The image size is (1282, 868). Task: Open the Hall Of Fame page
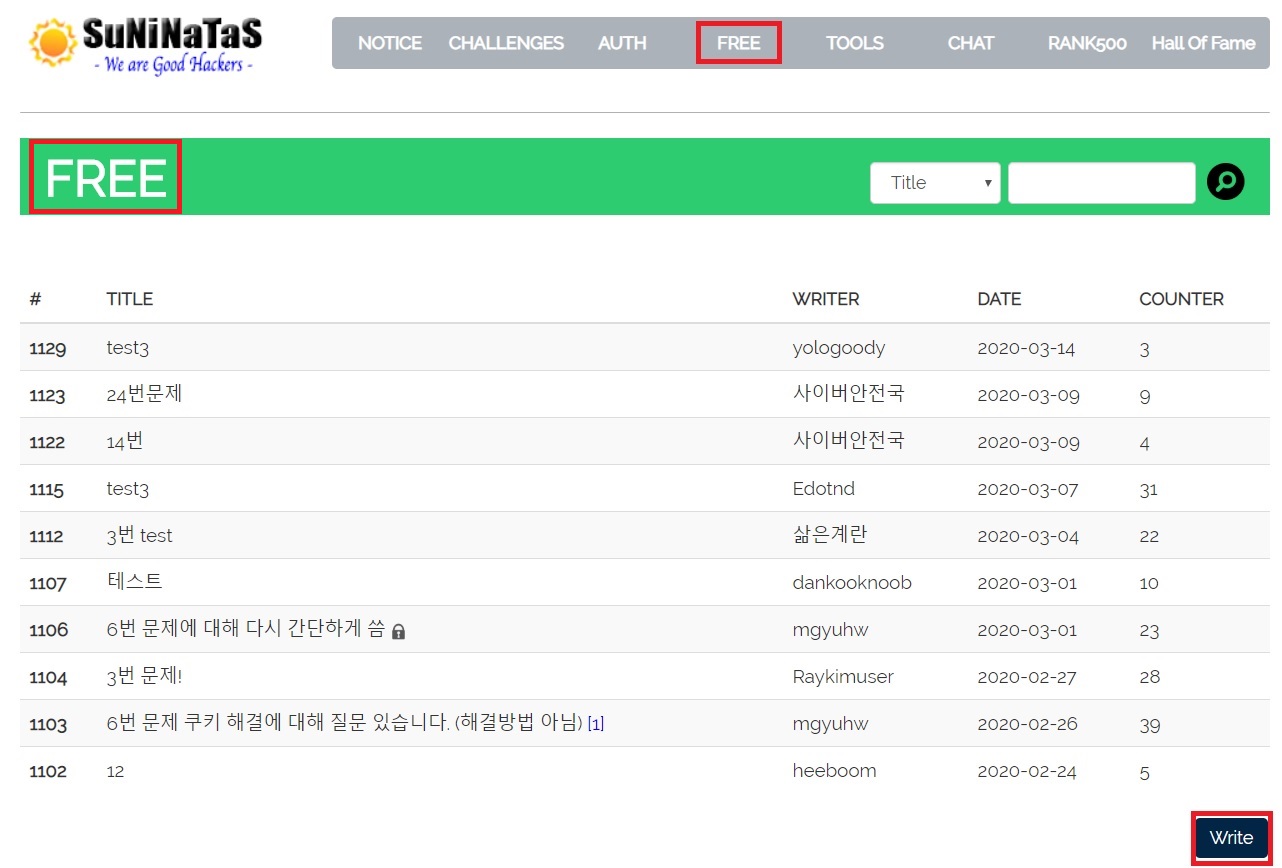pyautogui.click(x=1204, y=43)
